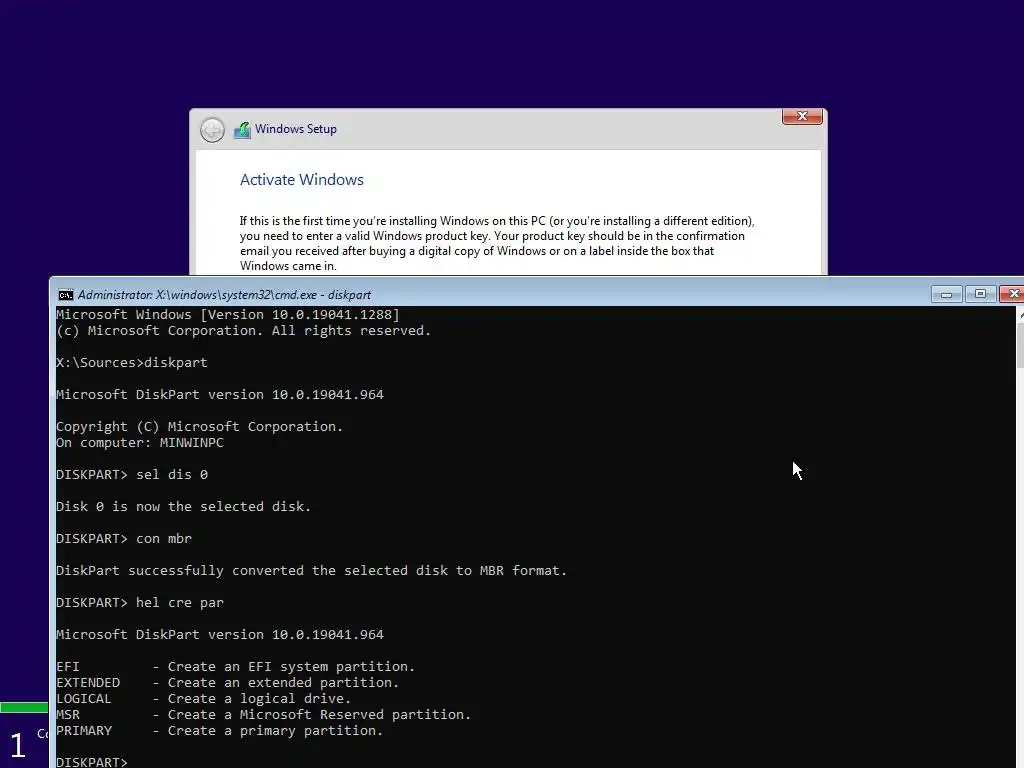This screenshot has width=1024, height=768.
Task: Click the successfully converted to MBR message
Action: point(312,571)
